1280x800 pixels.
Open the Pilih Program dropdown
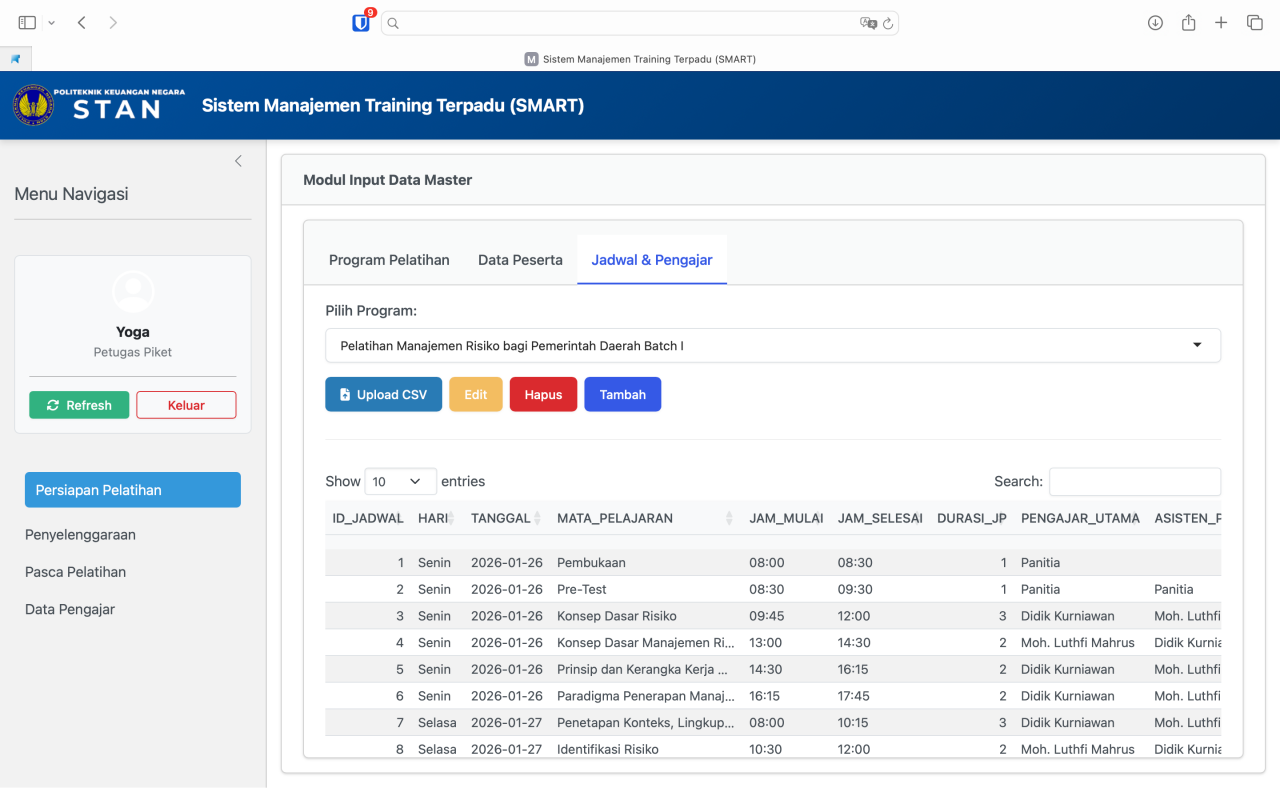772,345
